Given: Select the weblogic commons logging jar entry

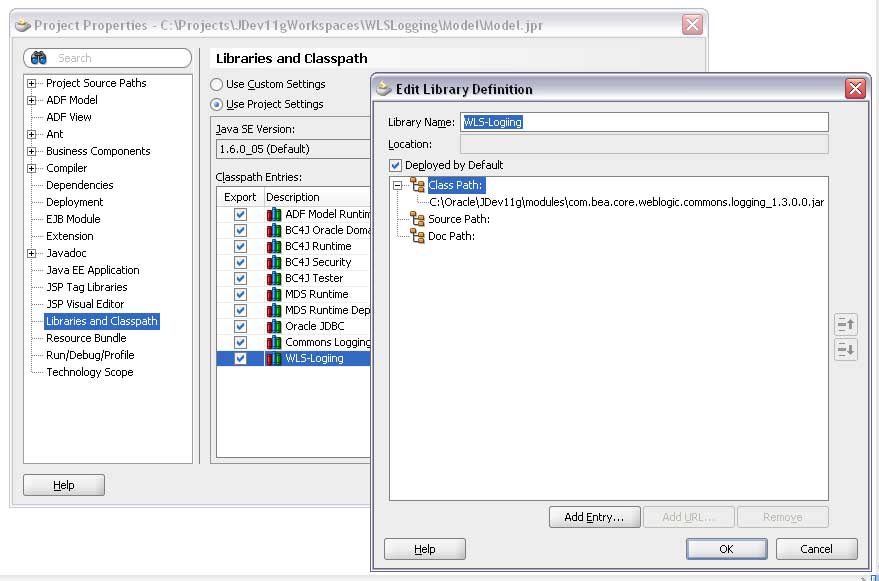Looking at the screenshot, I should coord(626,202).
